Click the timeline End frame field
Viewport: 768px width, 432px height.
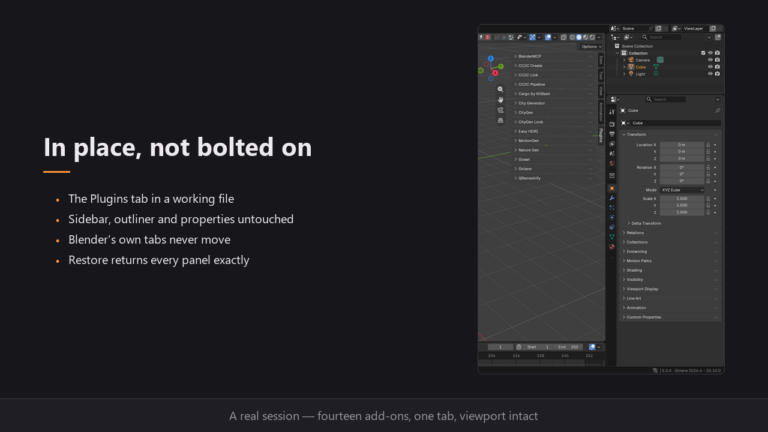(569, 347)
